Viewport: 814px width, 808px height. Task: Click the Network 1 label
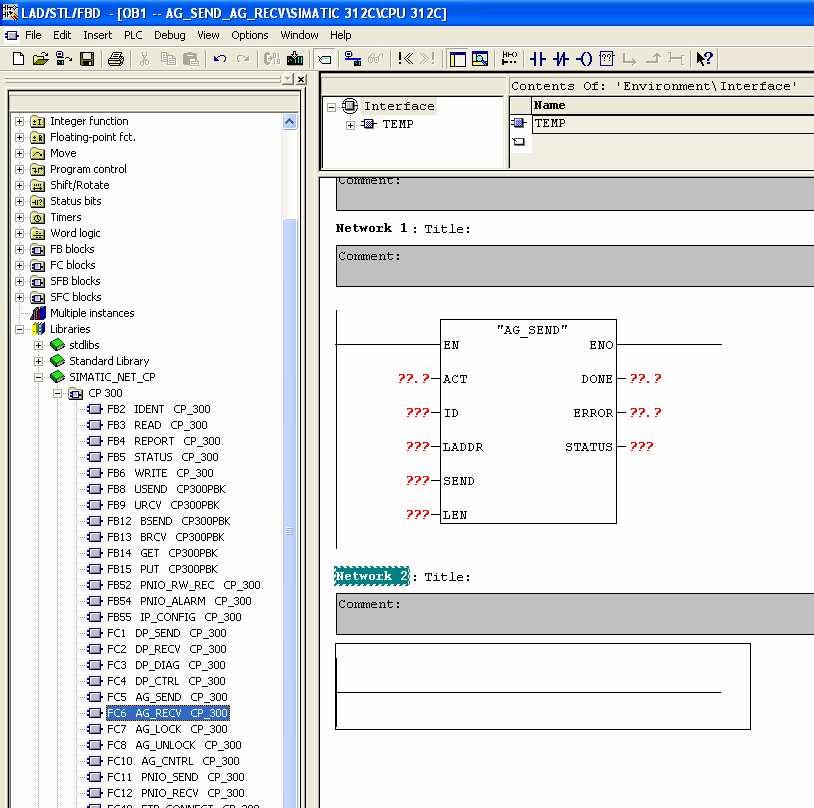tap(372, 228)
